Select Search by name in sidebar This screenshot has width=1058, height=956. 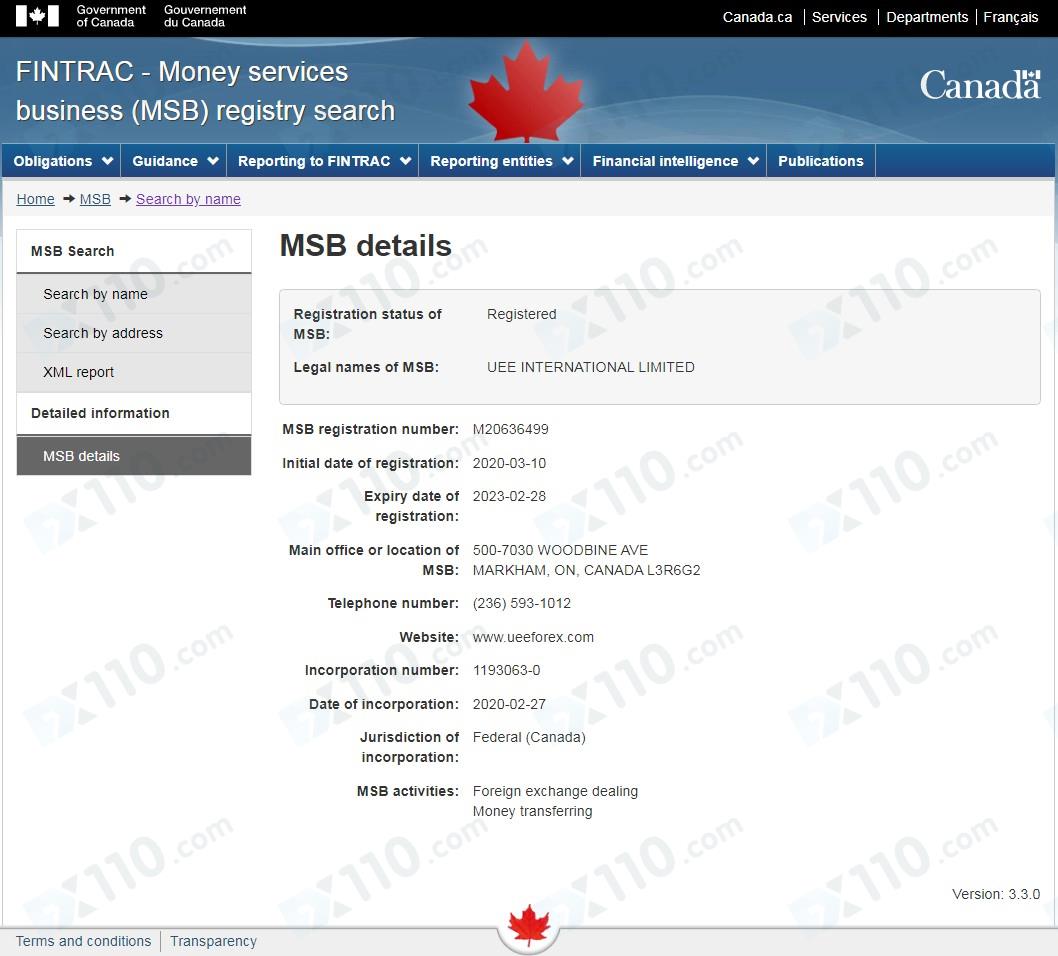(134, 294)
